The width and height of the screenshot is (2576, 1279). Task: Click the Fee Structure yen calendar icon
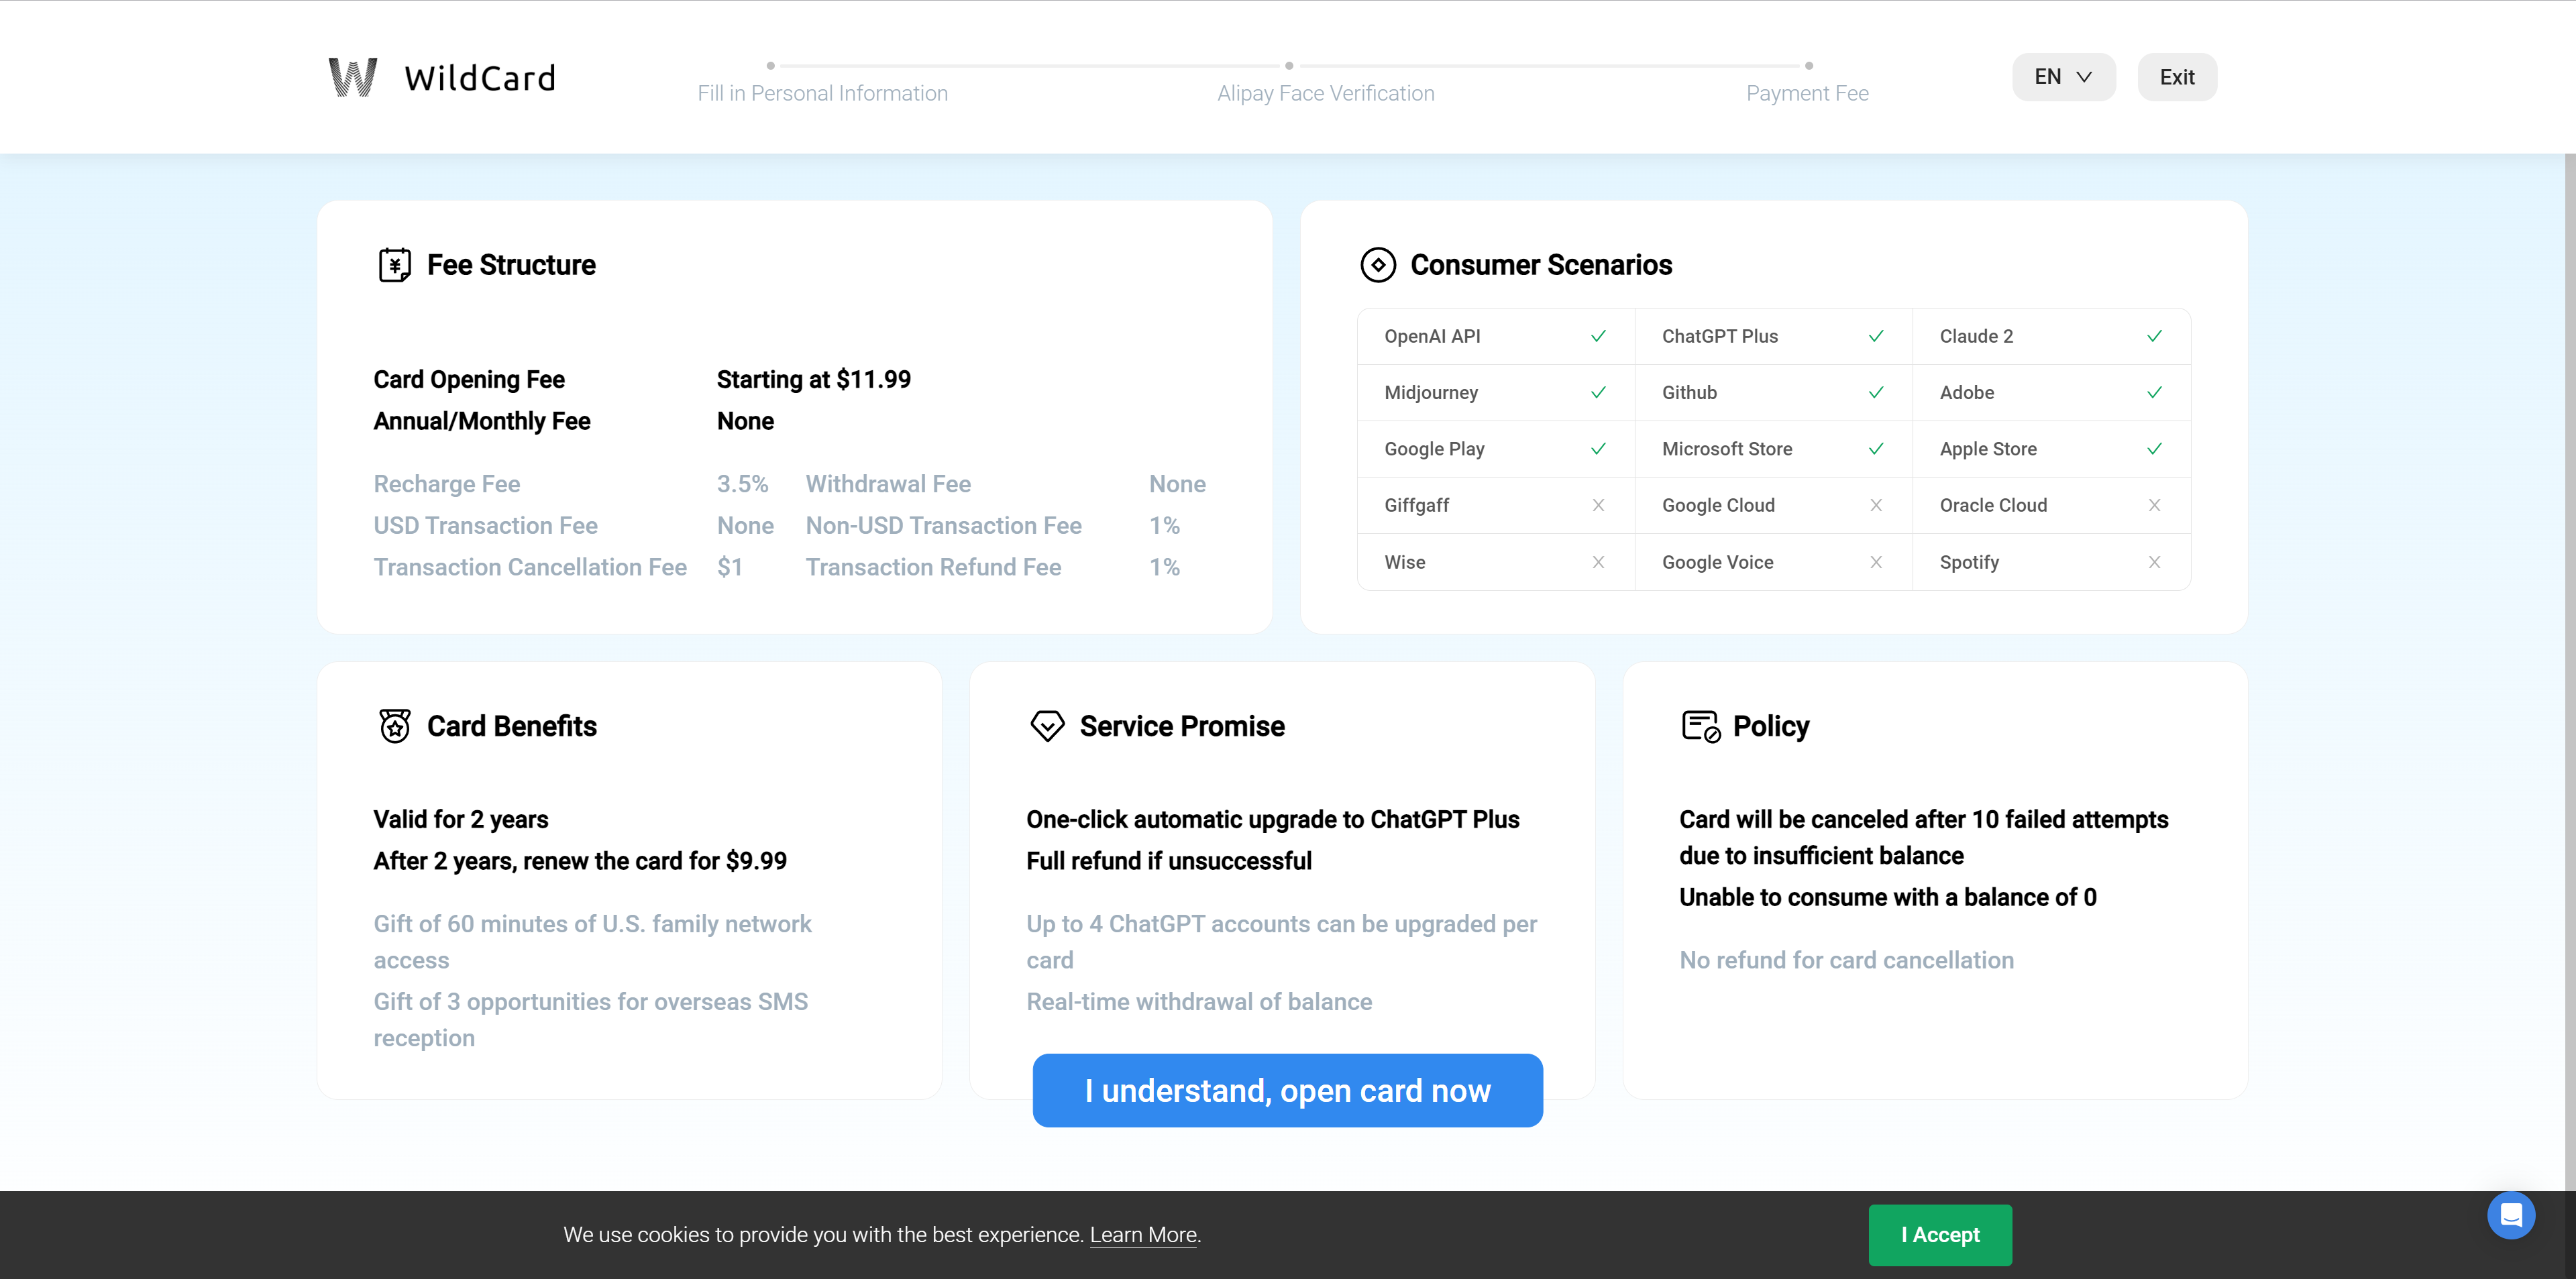coord(394,265)
